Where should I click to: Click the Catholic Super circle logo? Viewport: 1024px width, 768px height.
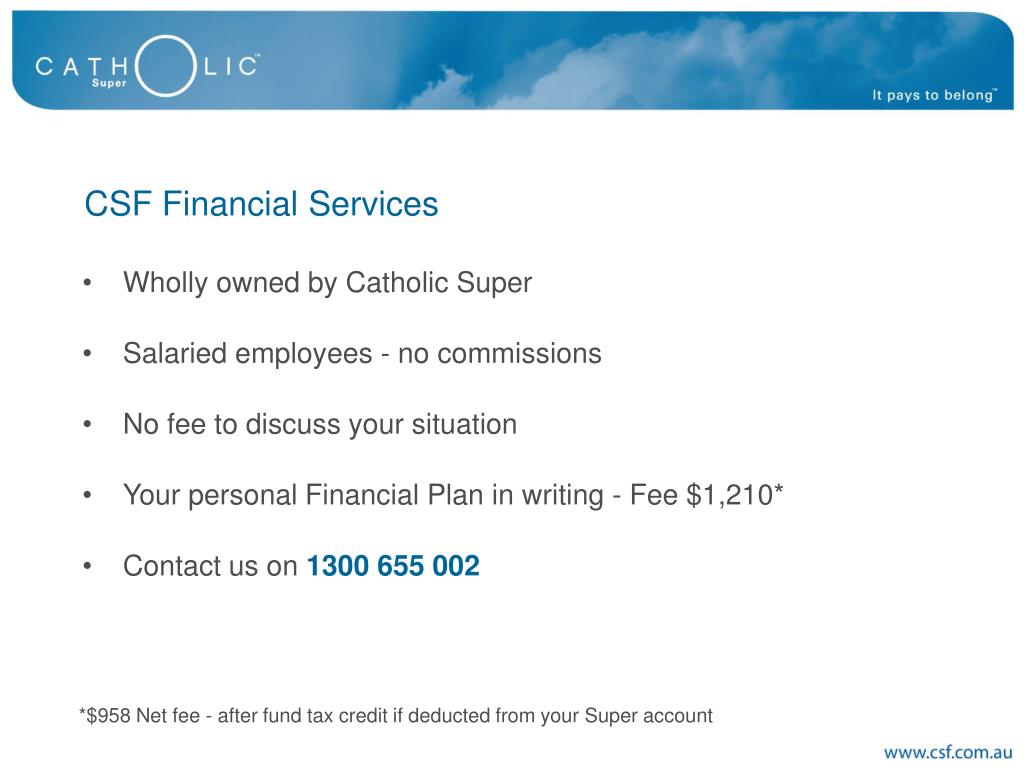[x=166, y=66]
